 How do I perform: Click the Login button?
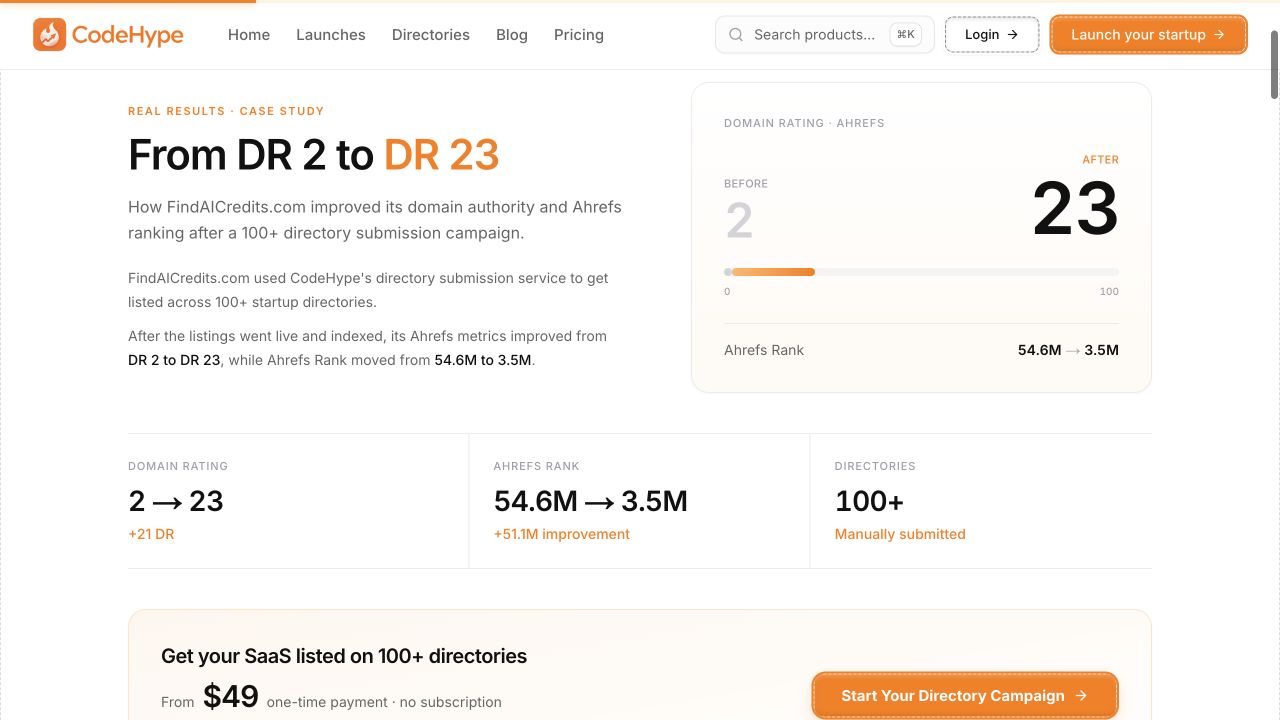(x=992, y=35)
